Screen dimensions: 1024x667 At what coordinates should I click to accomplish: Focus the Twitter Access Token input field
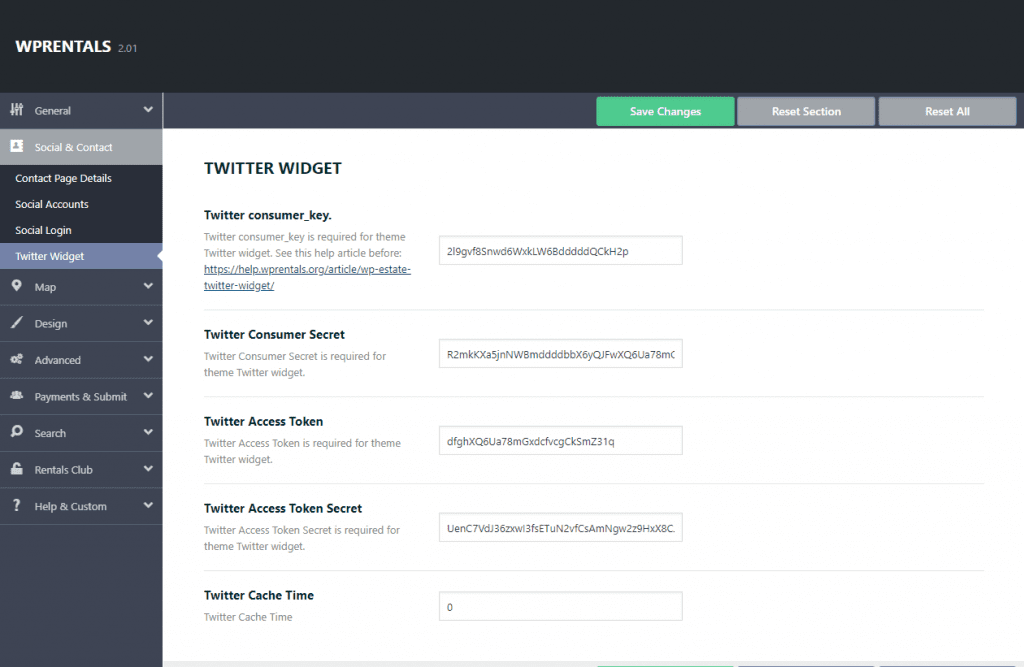click(560, 441)
